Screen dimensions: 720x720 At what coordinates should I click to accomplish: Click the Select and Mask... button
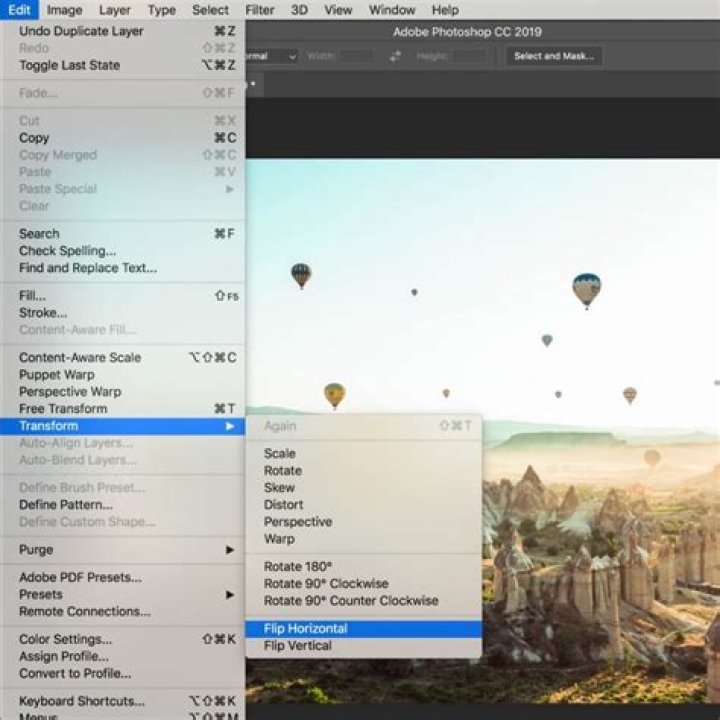[x=554, y=56]
